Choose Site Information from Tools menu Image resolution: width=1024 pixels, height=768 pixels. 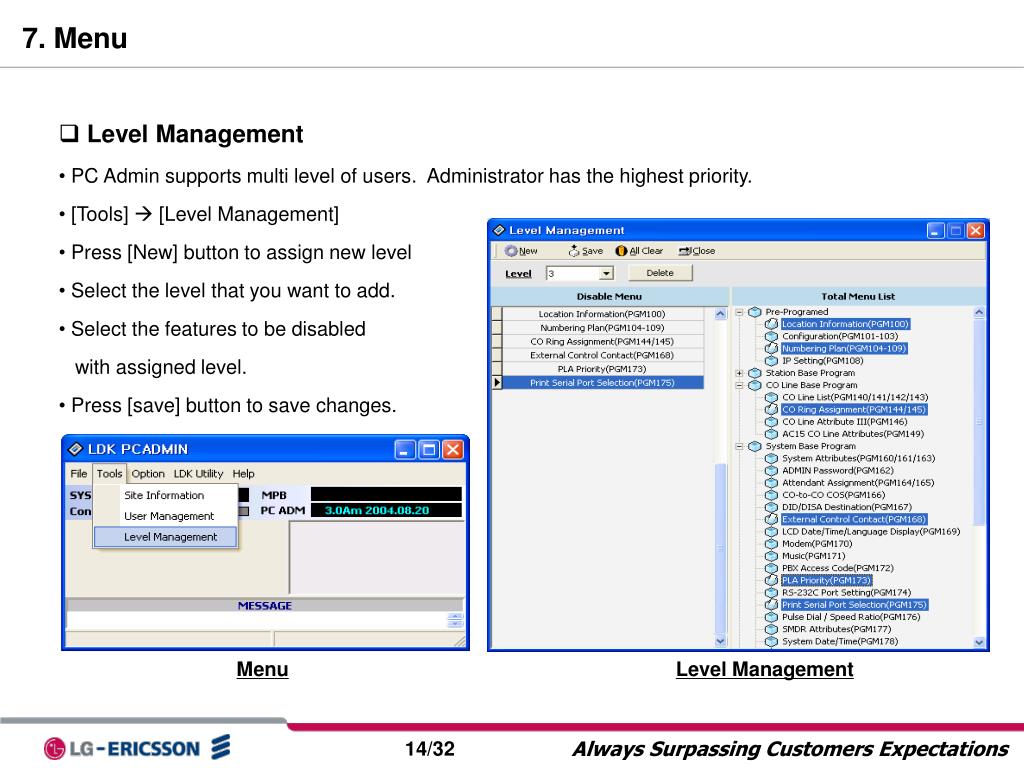pos(165,496)
